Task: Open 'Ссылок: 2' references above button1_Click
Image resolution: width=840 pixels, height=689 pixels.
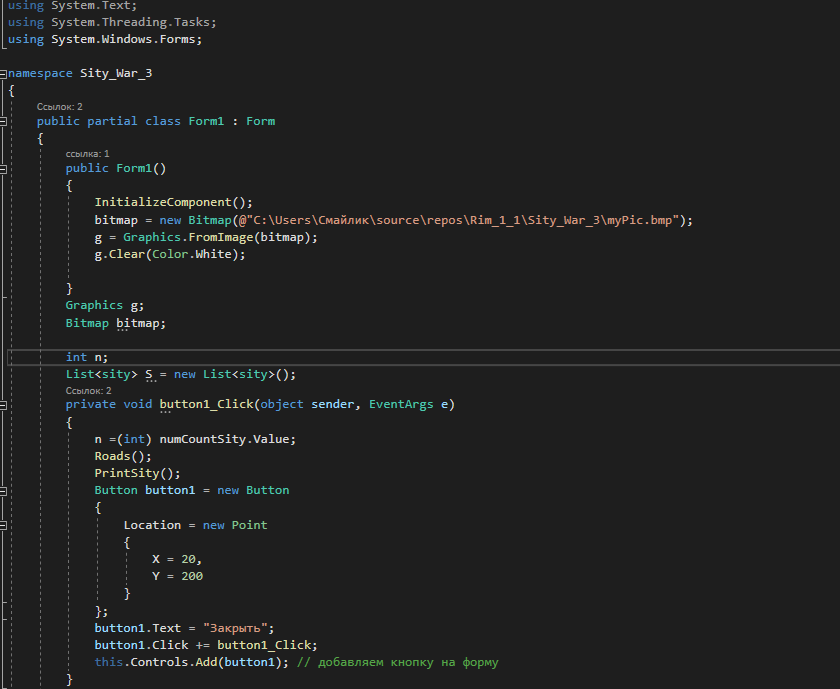Action: pyautogui.click(x=88, y=391)
